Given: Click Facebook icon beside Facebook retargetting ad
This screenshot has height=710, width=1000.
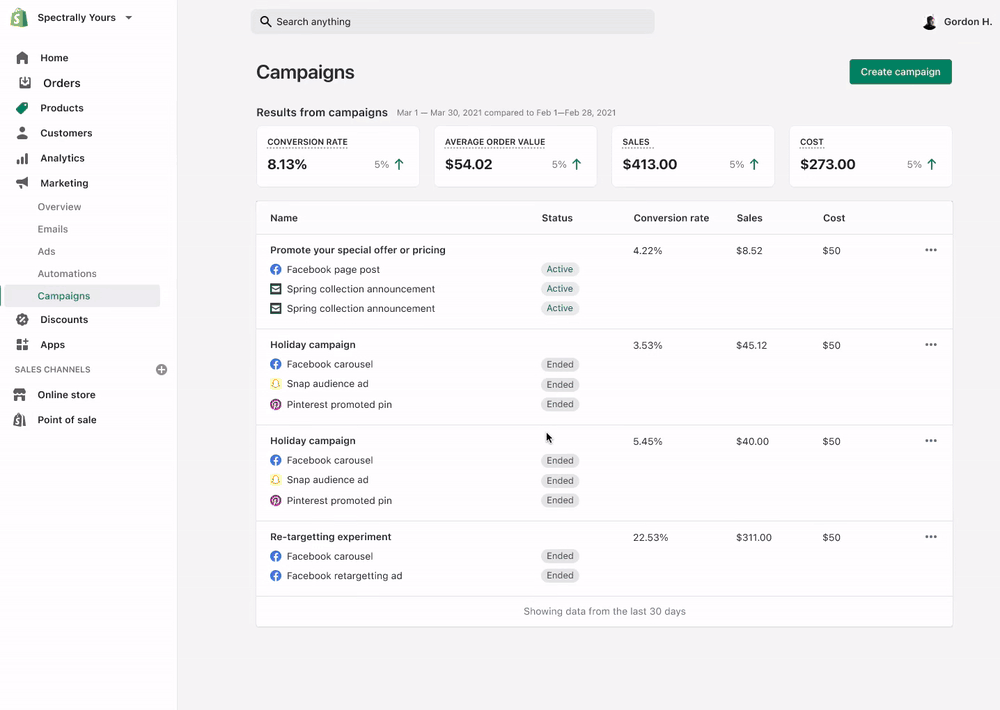Looking at the screenshot, I should (x=276, y=575).
